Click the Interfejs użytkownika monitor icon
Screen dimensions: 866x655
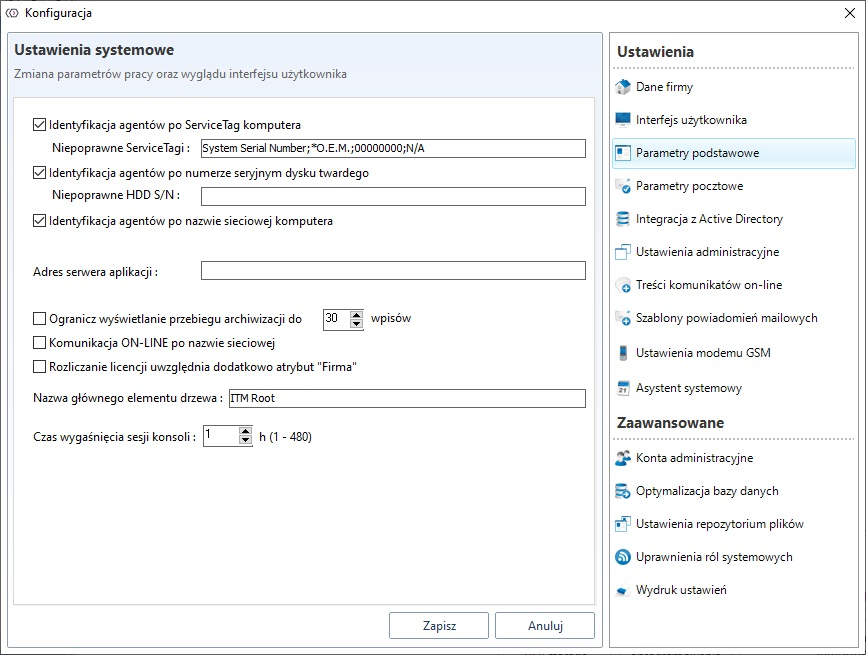pyautogui.click(x=623, y=120)
